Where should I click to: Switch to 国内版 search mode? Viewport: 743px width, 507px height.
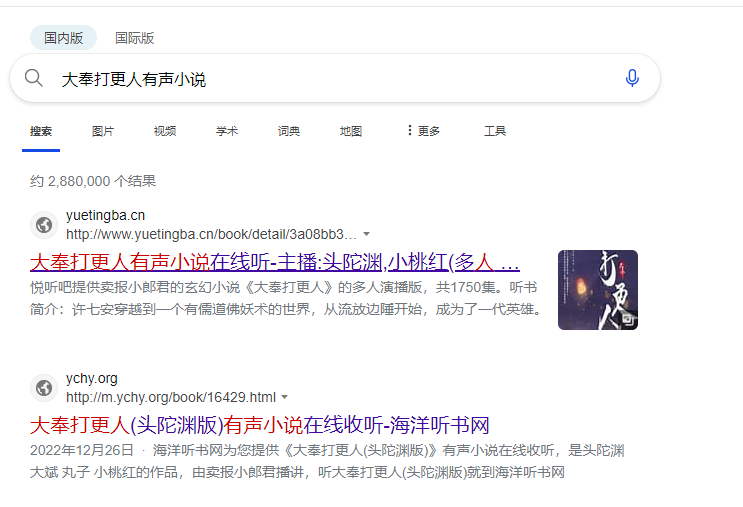[x=63, y=38]
